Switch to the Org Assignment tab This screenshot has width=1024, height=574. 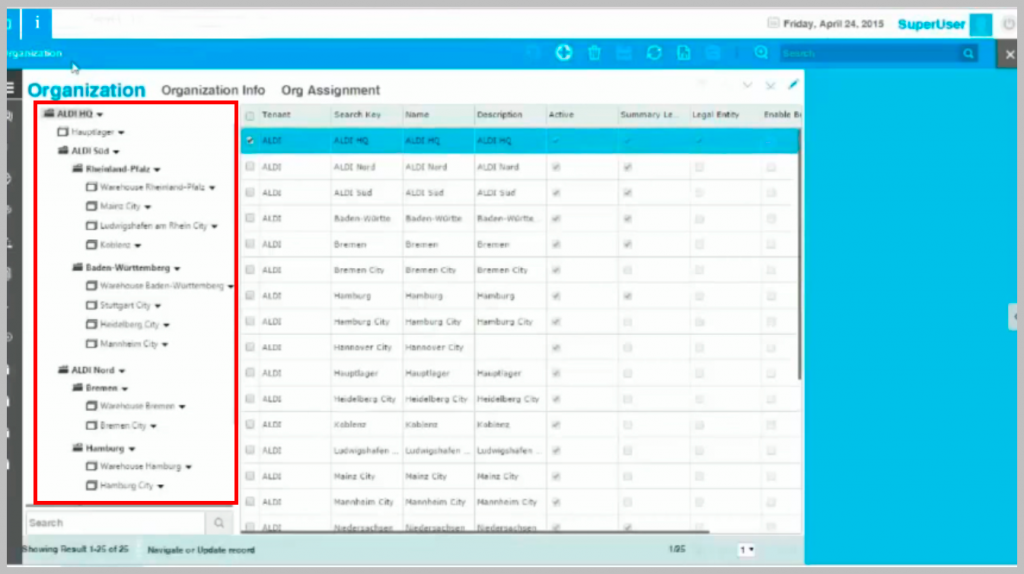[x=330, y=90]
